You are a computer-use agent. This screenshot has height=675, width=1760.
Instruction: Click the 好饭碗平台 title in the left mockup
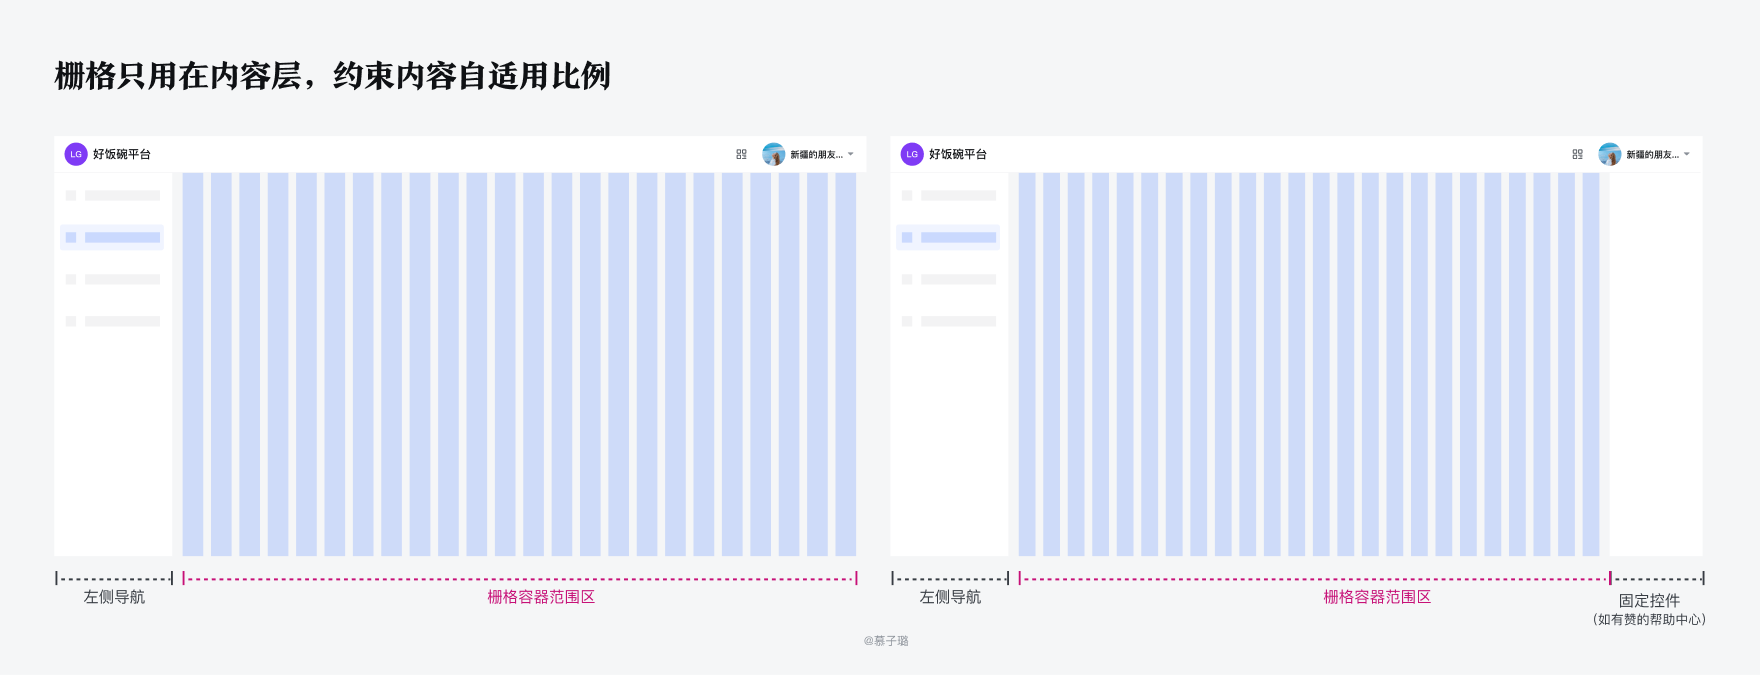pos(122,154)
